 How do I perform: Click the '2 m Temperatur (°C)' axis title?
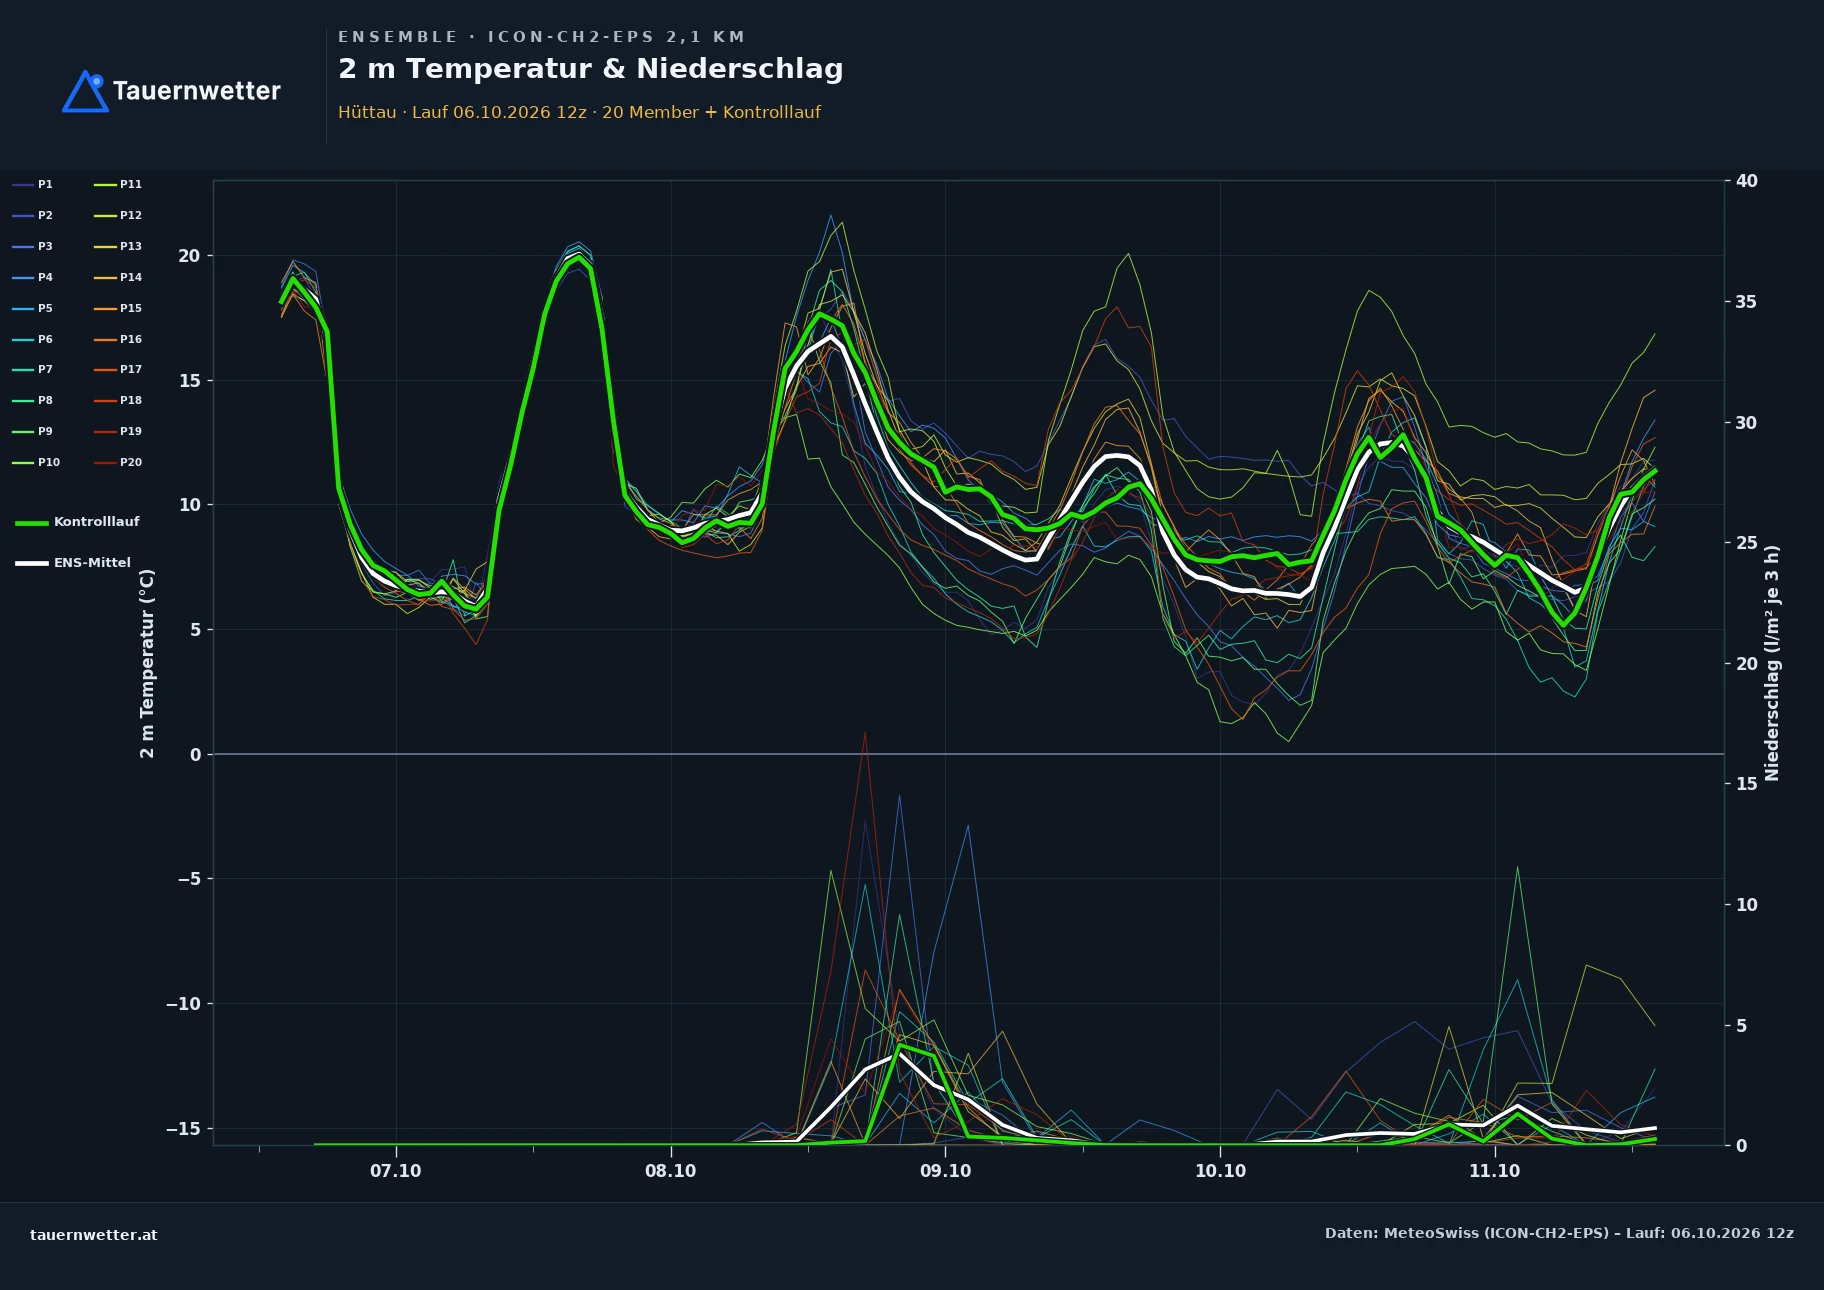coord(147,663)
